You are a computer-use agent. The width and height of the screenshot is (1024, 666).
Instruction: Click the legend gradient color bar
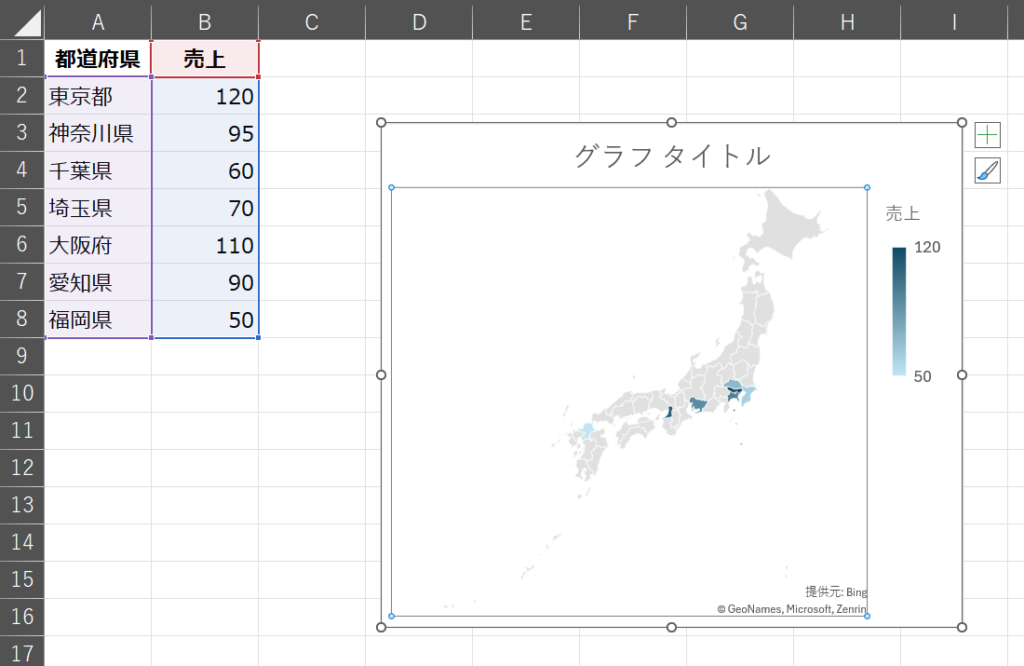point(899,311)
